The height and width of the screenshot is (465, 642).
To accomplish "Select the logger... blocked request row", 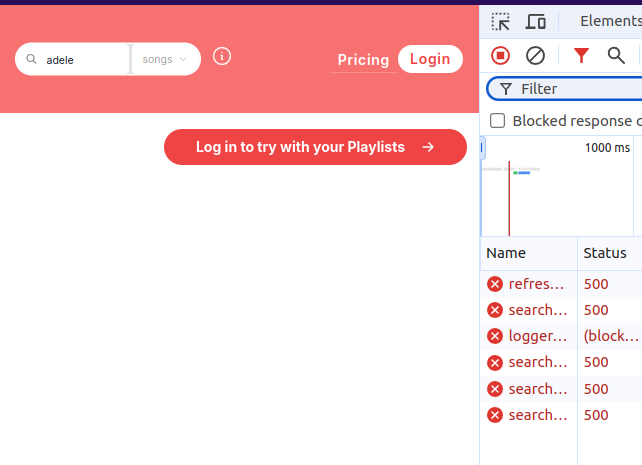I will pos(561,336).
